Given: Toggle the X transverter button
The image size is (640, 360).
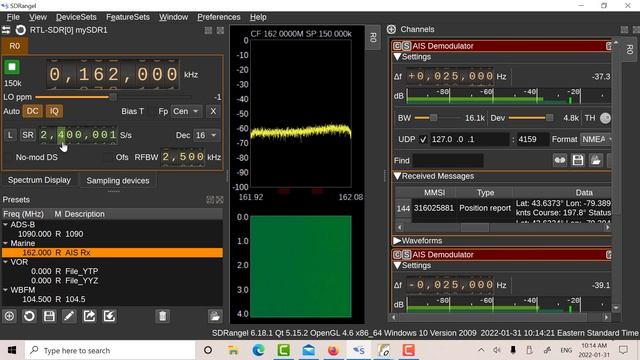Looking at the screenshot, I should click(x=213, y=111).
